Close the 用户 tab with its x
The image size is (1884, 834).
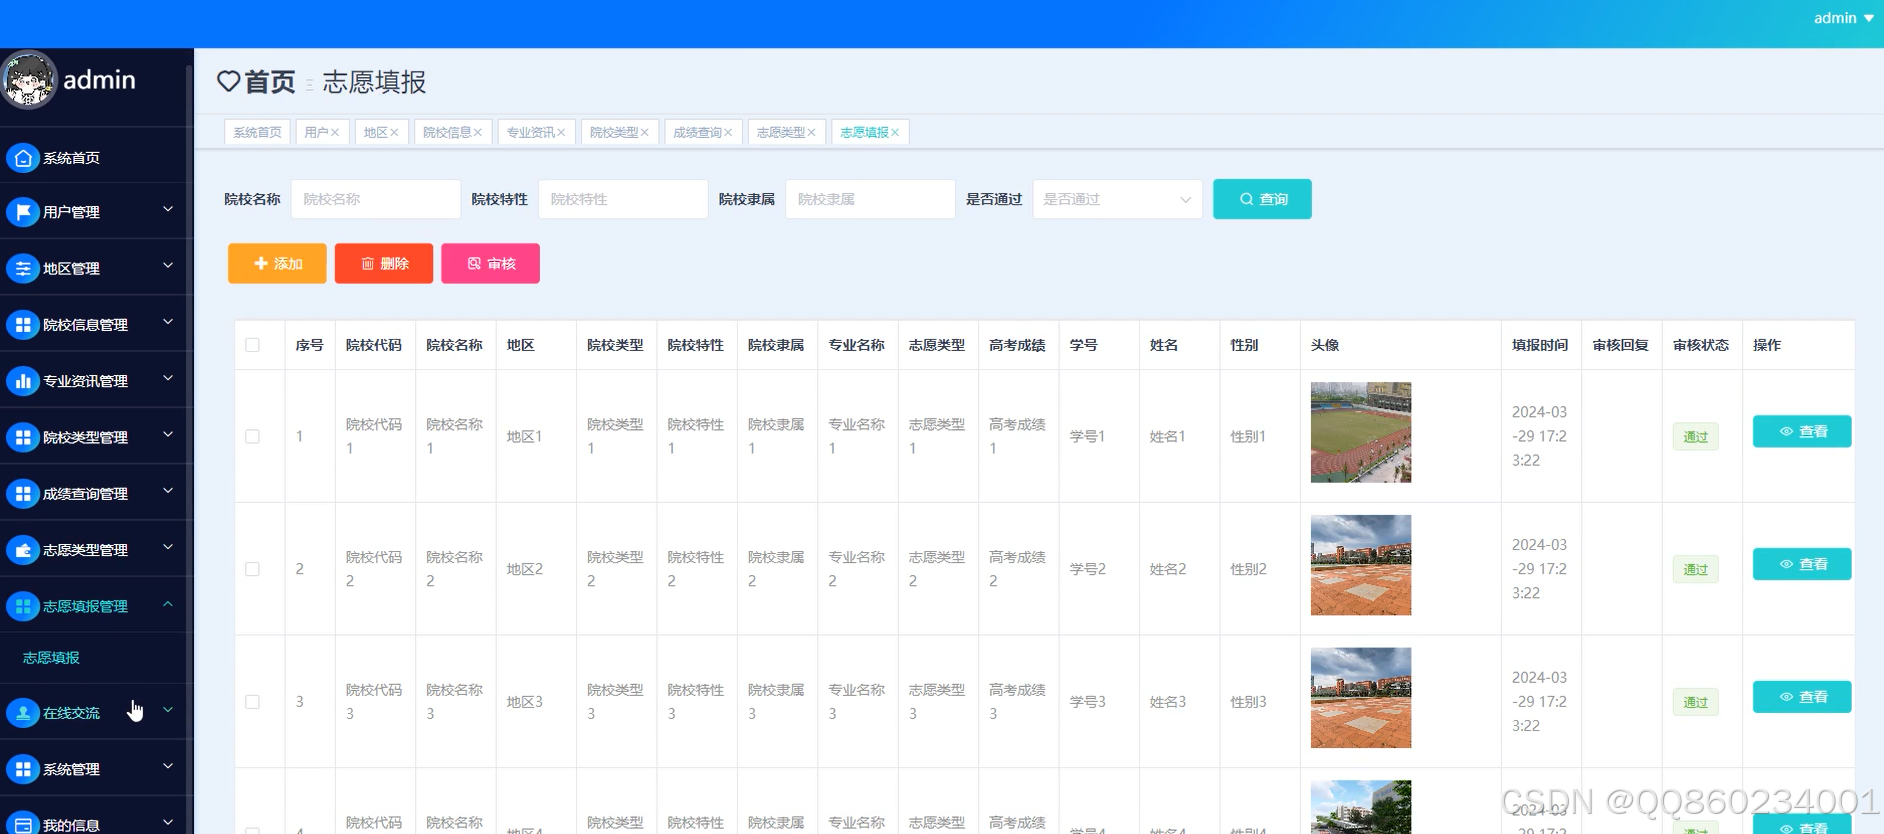click(x=335, y=132)
